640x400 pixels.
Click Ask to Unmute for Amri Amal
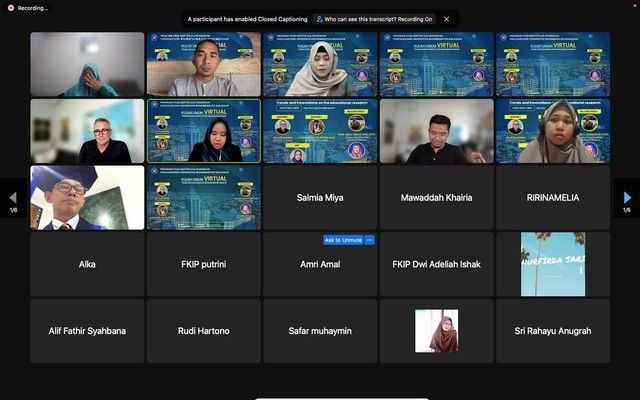pyautogui.click(x=343, y=240)
